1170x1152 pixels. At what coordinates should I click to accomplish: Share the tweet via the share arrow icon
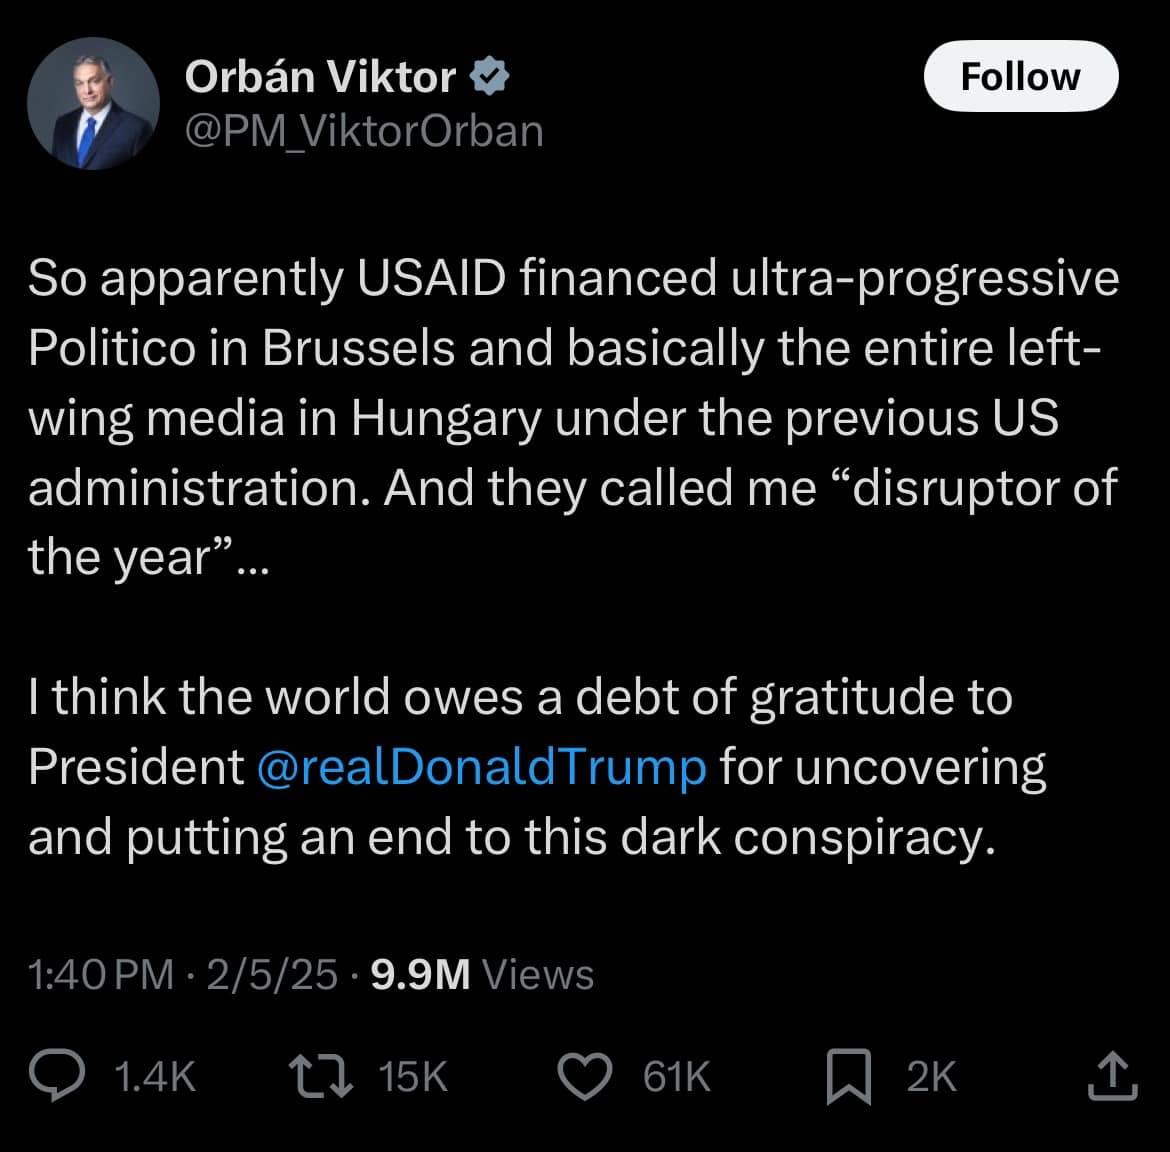[x=1113, y=1077]
